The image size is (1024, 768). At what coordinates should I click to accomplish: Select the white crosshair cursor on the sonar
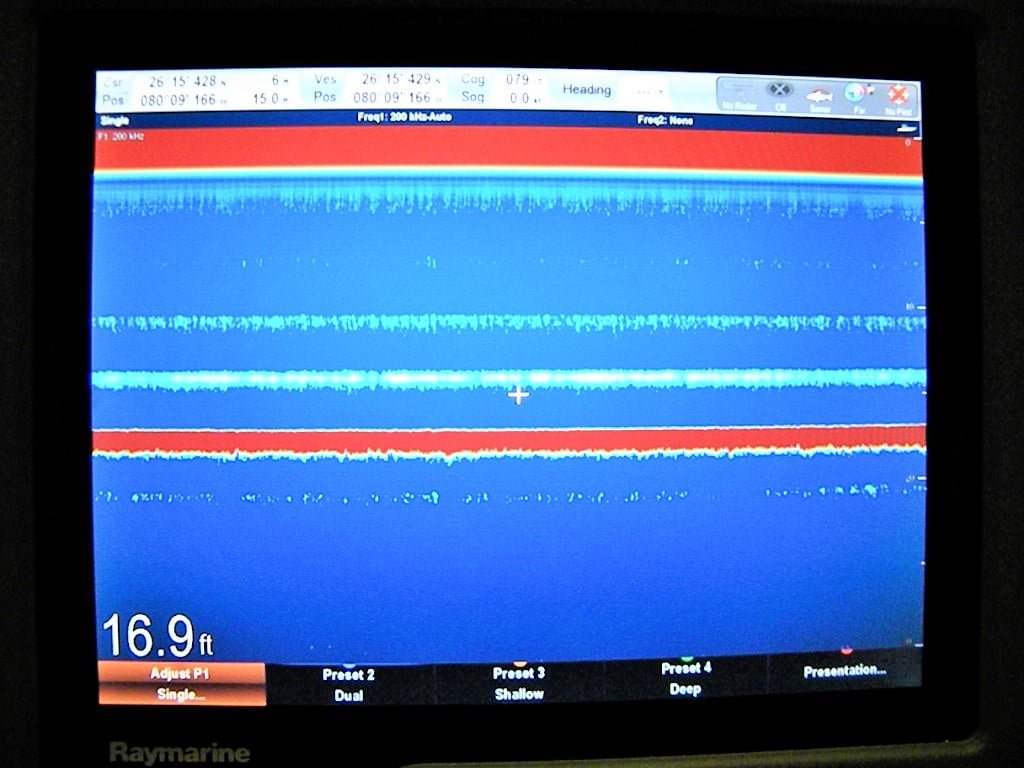click(519, 394)
